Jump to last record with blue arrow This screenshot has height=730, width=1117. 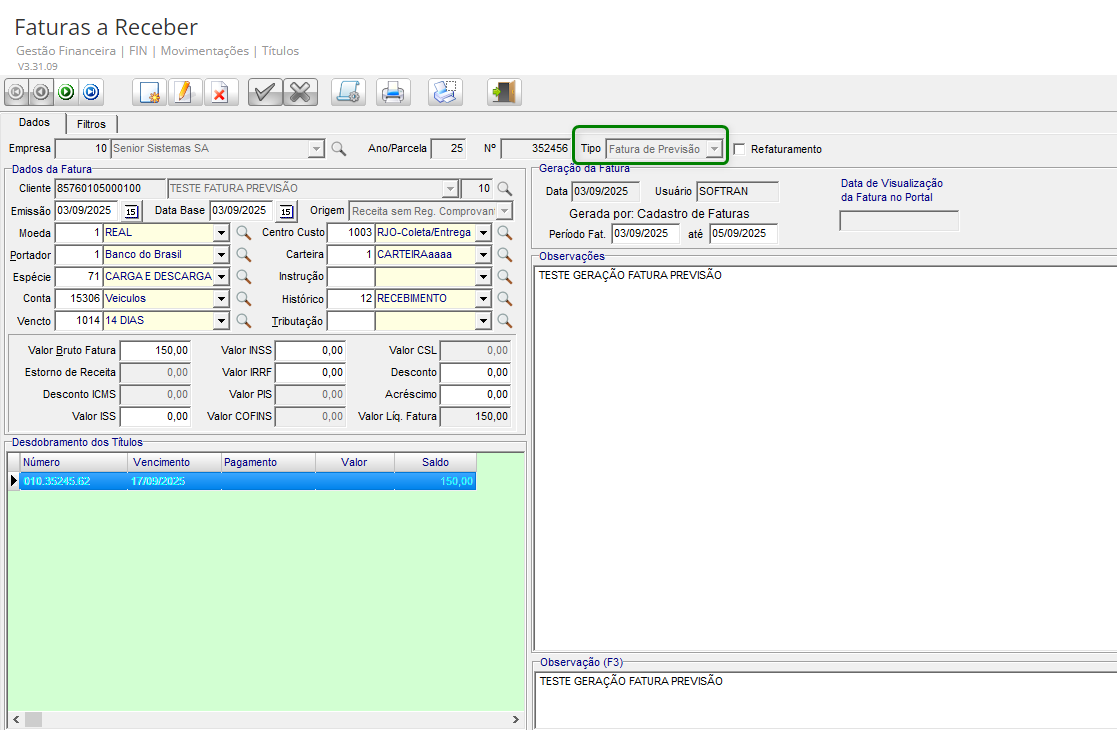(91, 93)
